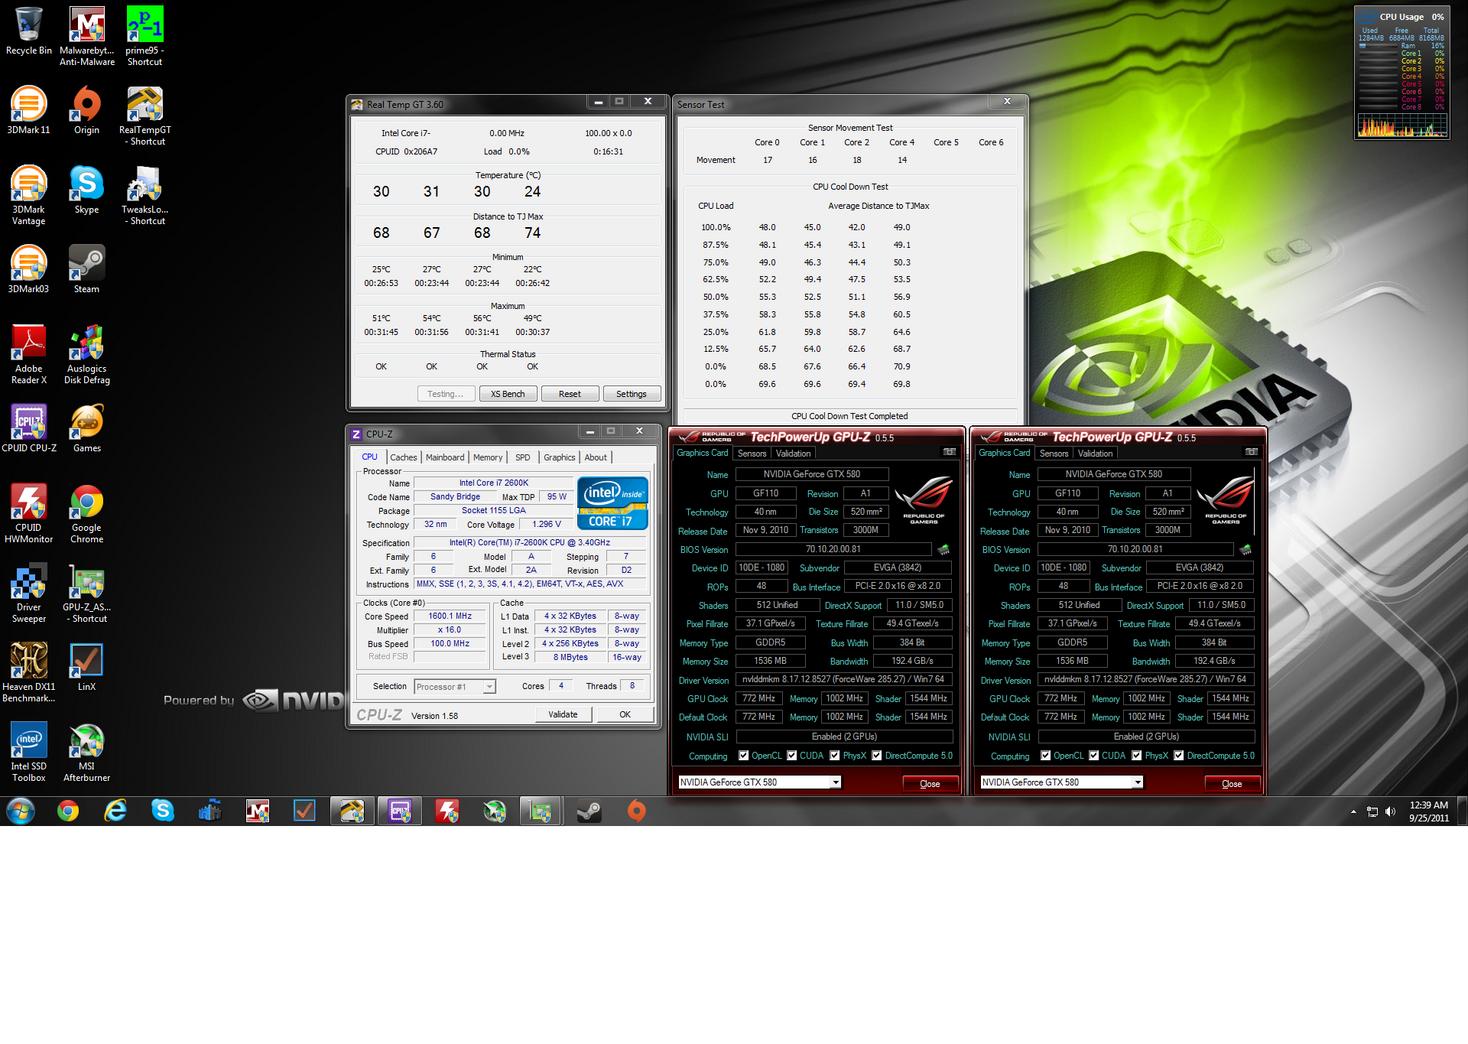The width and height of the screenshot is (1468, 1044).
Task: Open Google Chrome desktop icon
Action: tap(87, 513)
